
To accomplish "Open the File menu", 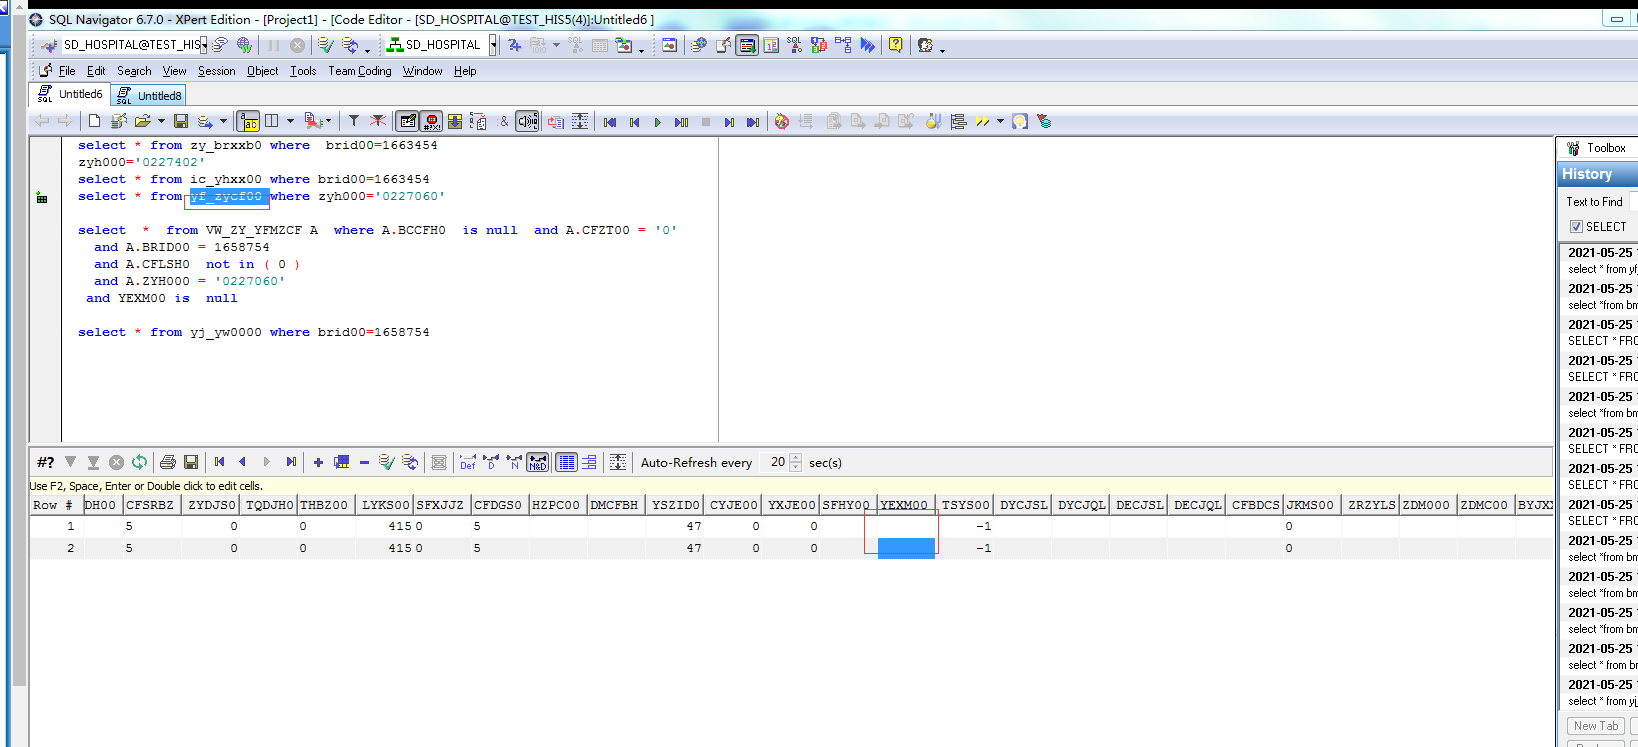I will [x=67, y=71].
